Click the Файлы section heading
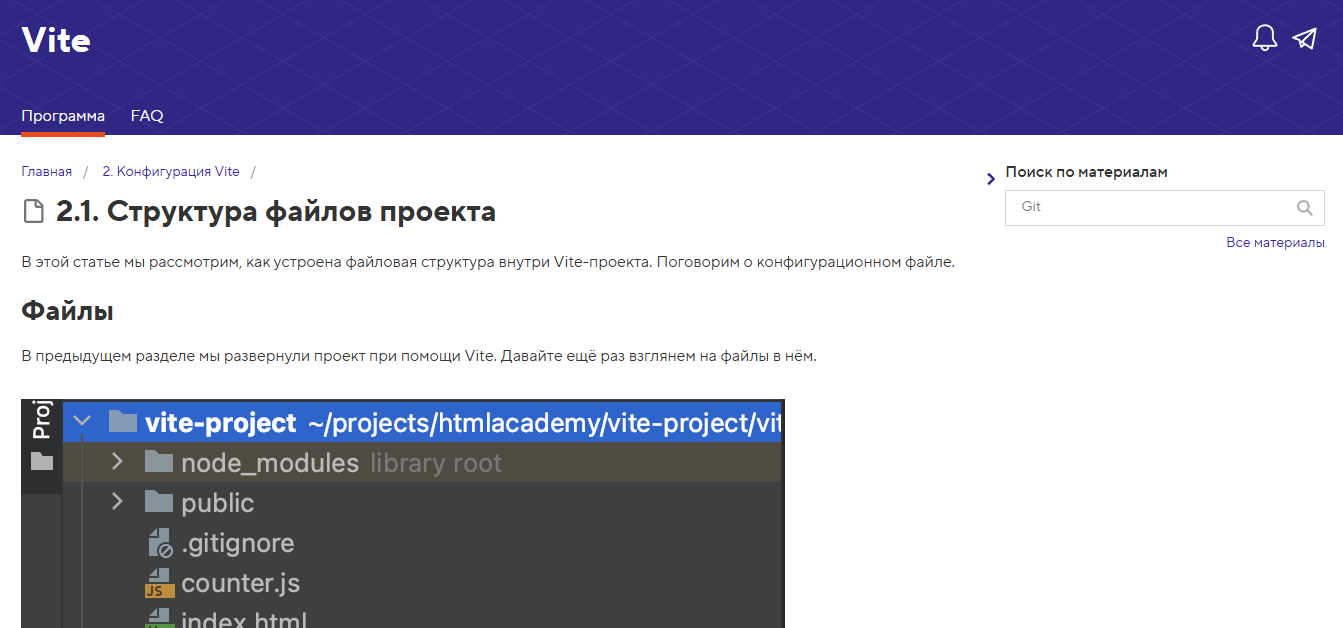1343x628 pixels. 67,311
